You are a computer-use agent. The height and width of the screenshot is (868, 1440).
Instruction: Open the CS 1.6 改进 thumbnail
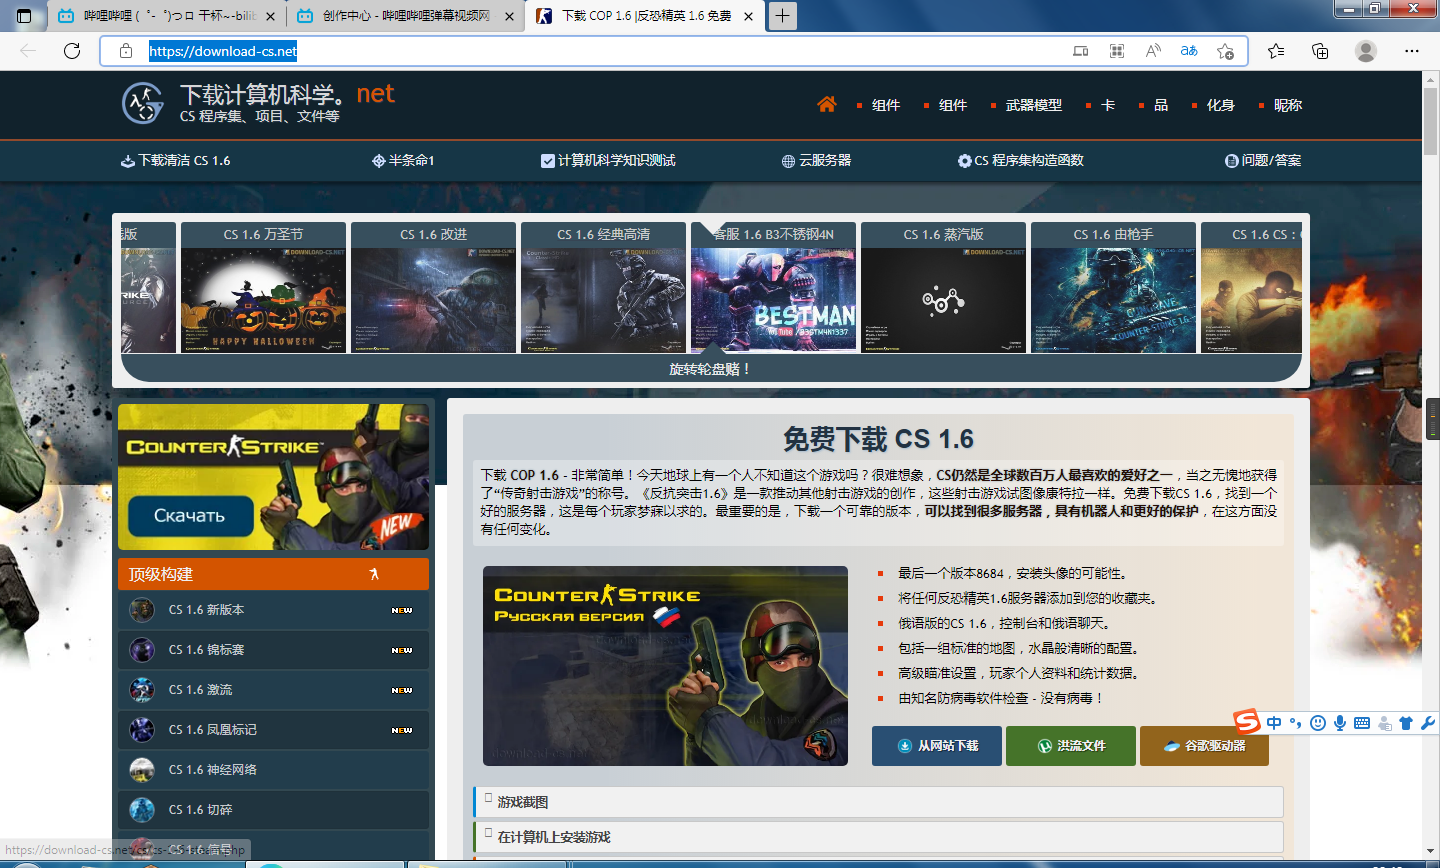coord(433,287)
